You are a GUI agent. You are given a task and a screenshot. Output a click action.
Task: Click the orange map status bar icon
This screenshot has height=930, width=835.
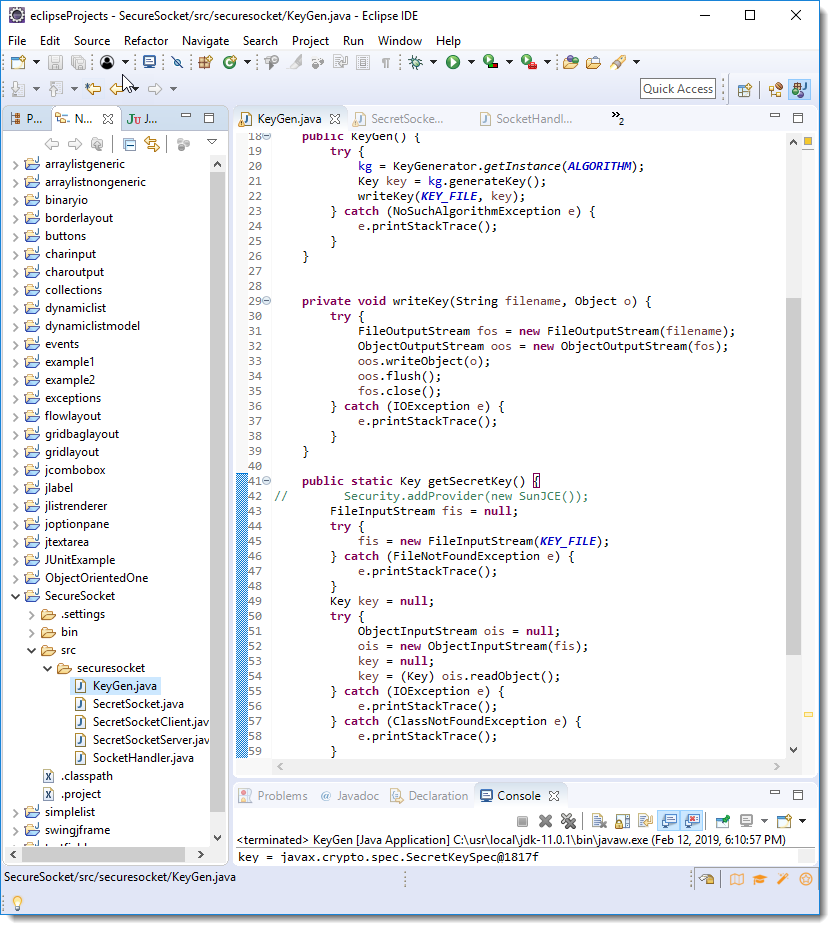click(x=737, y=879)
